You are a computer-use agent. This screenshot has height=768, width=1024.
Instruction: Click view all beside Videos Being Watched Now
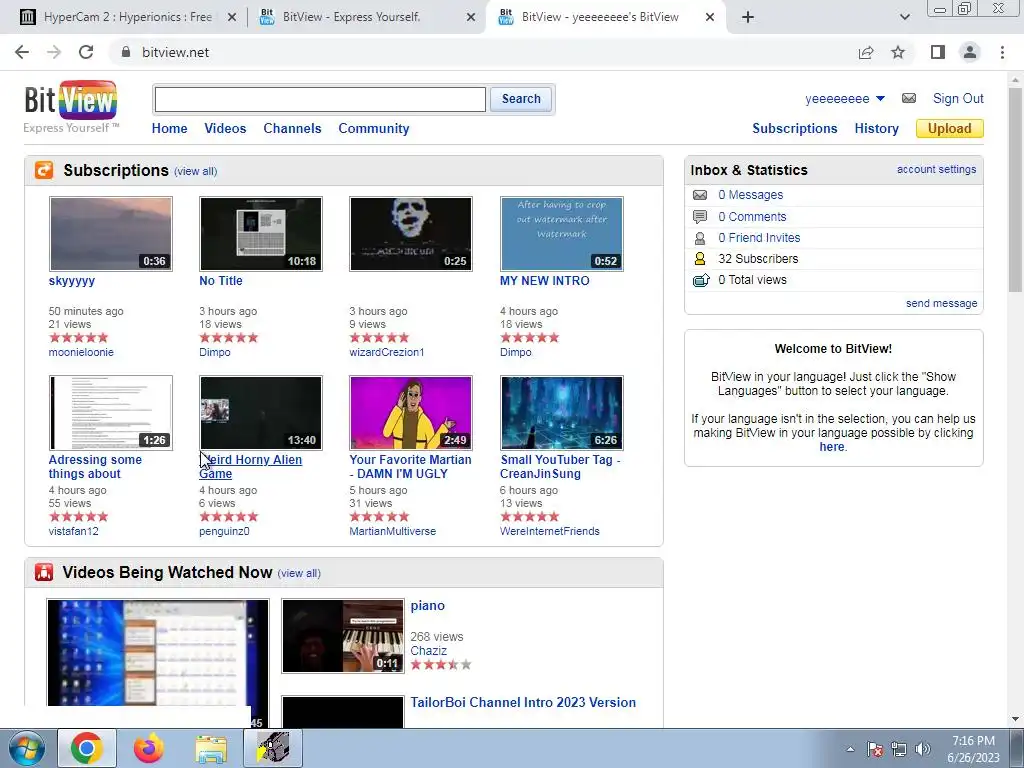299,573
